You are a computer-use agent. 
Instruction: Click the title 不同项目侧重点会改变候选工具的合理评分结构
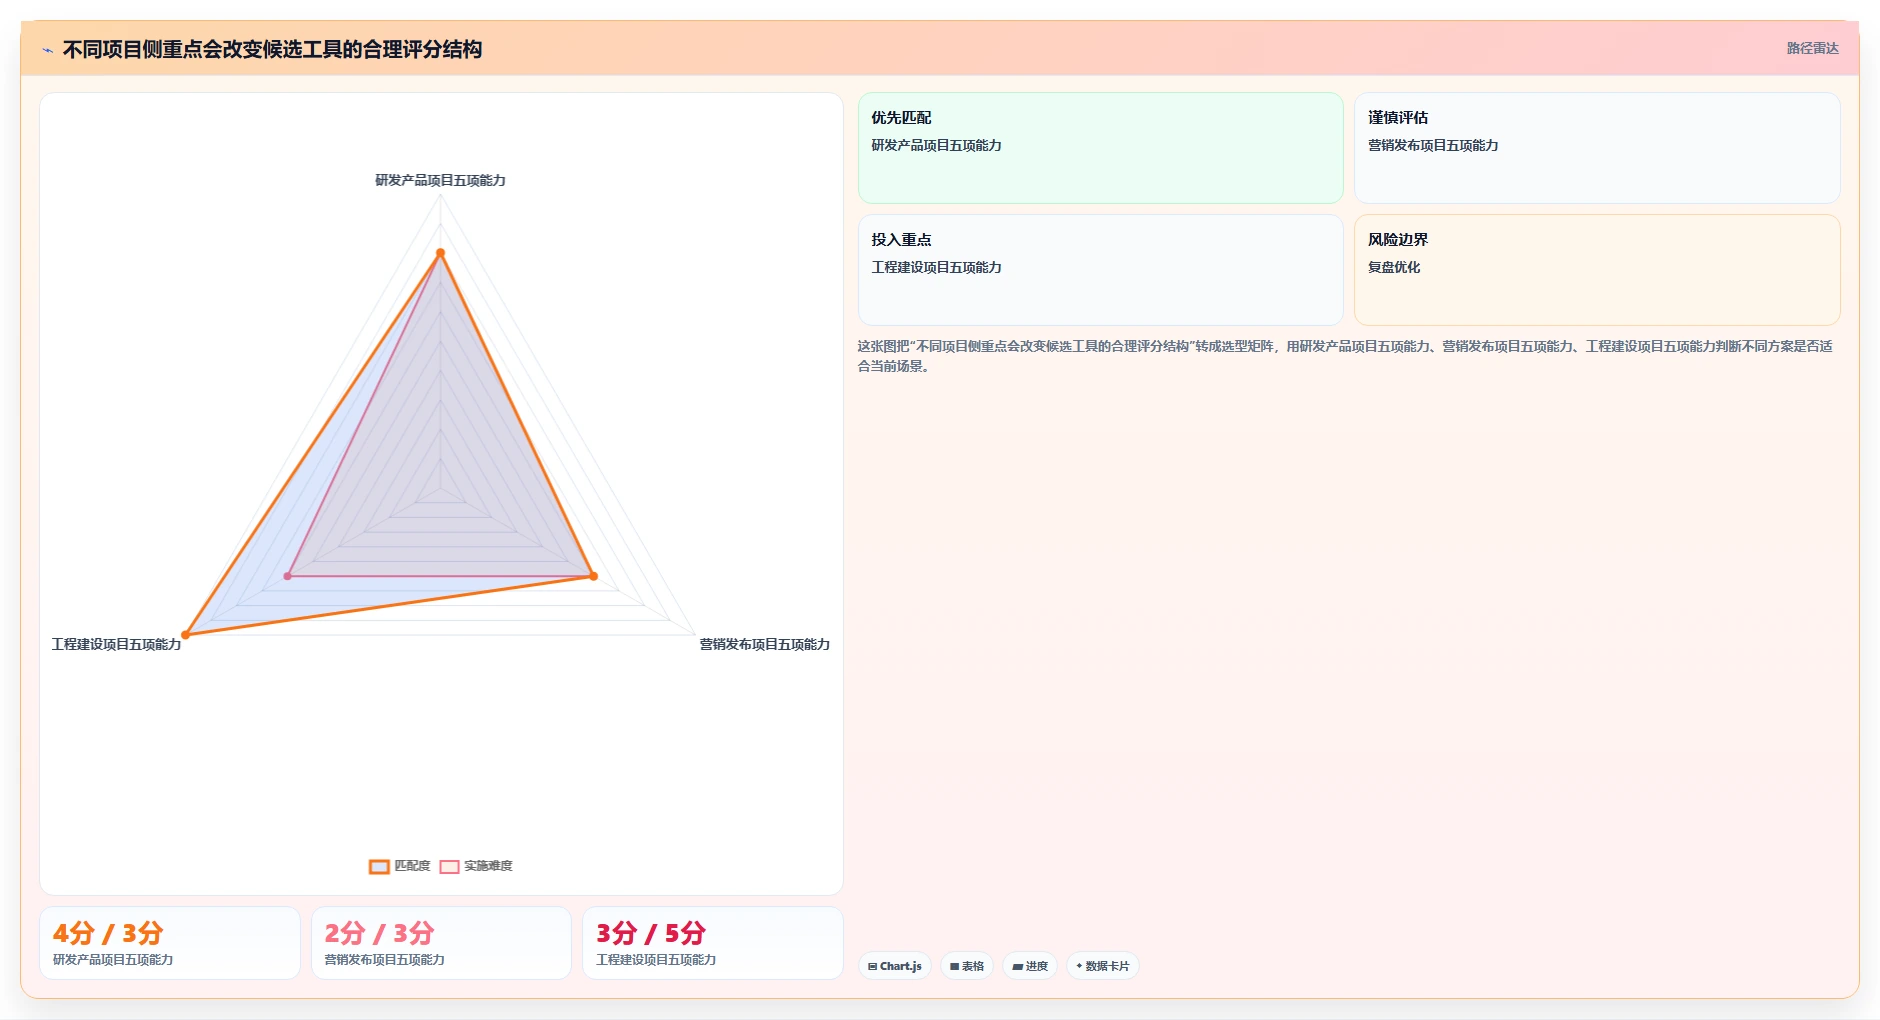point(272,49)
